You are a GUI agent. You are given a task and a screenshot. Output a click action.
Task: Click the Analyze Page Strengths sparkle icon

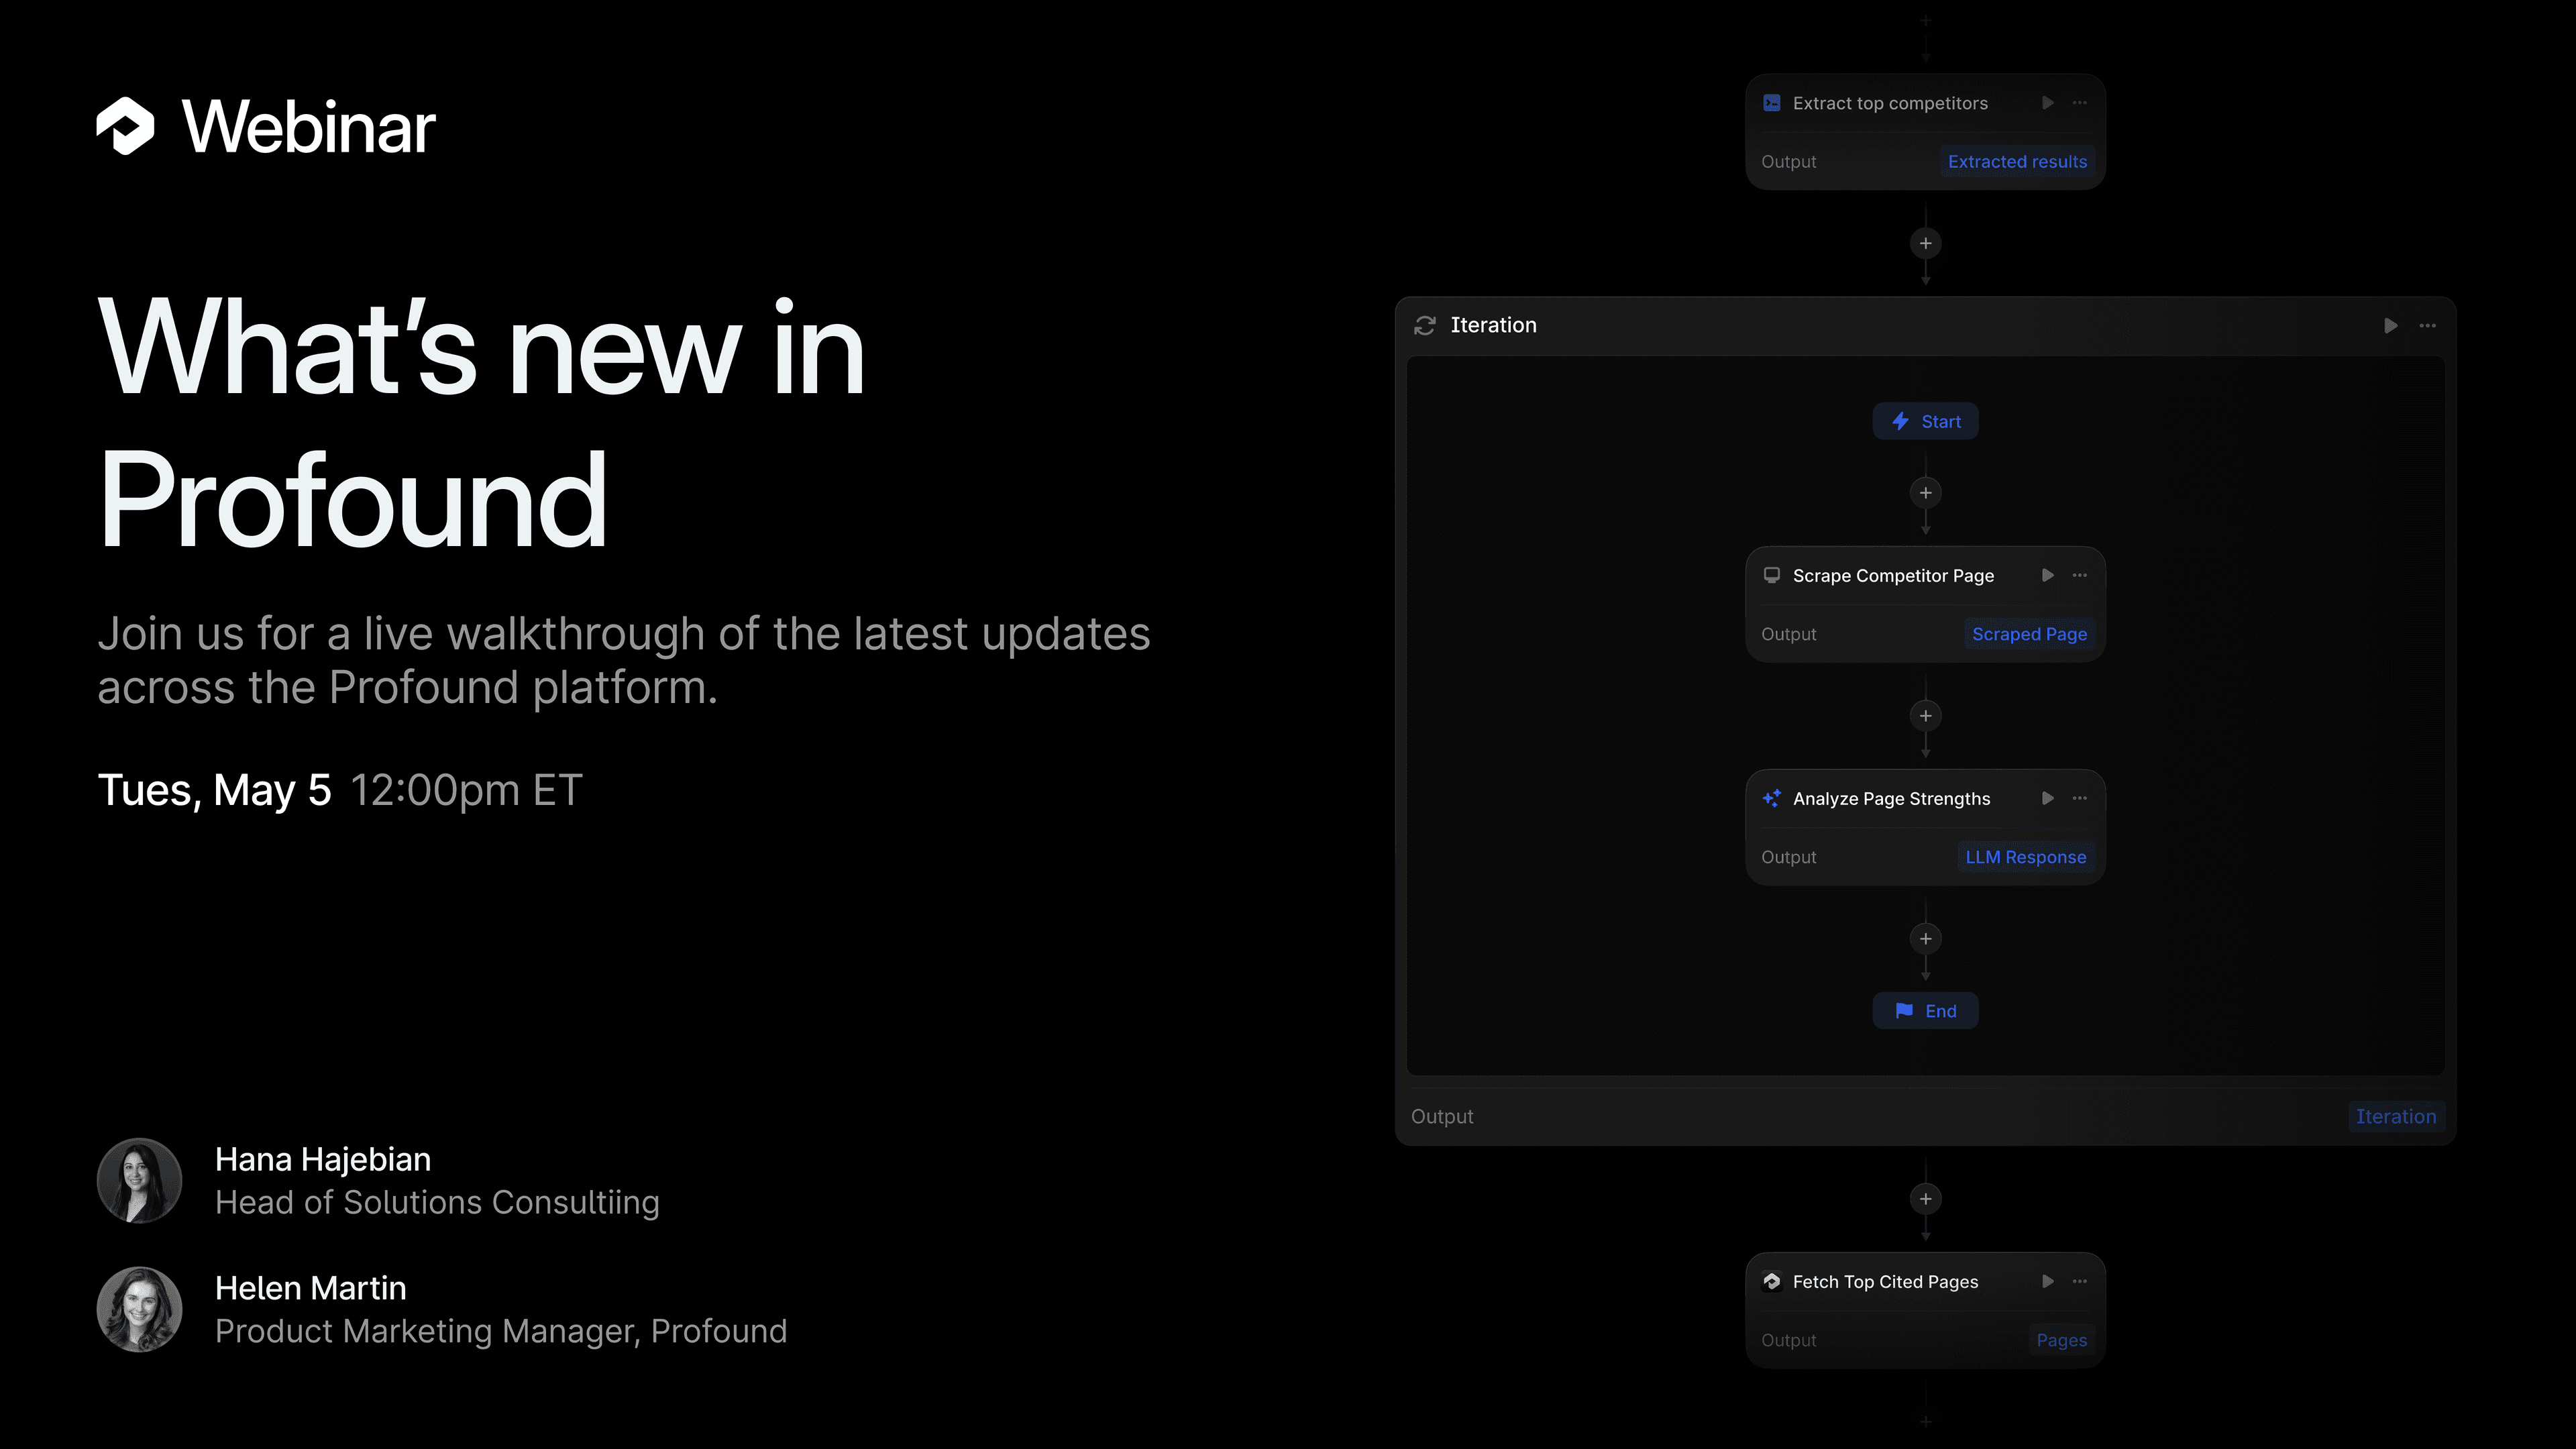(x=1771, y=798)
